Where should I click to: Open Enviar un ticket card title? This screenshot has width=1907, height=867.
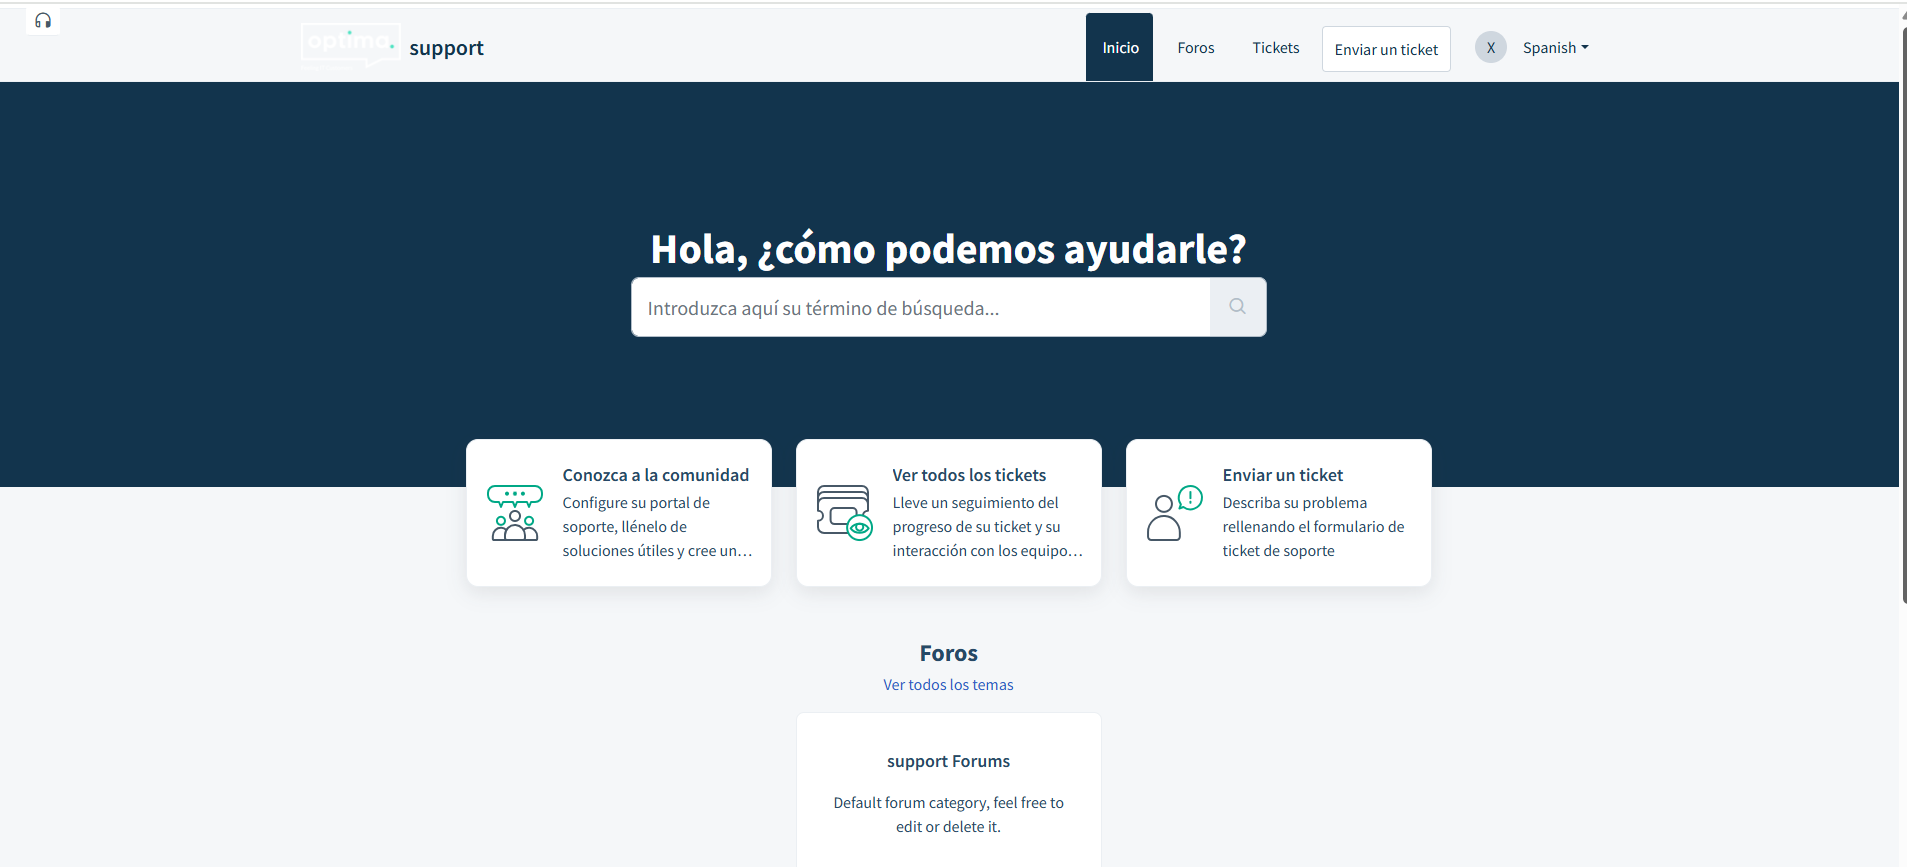click(x=1282, y=475)
